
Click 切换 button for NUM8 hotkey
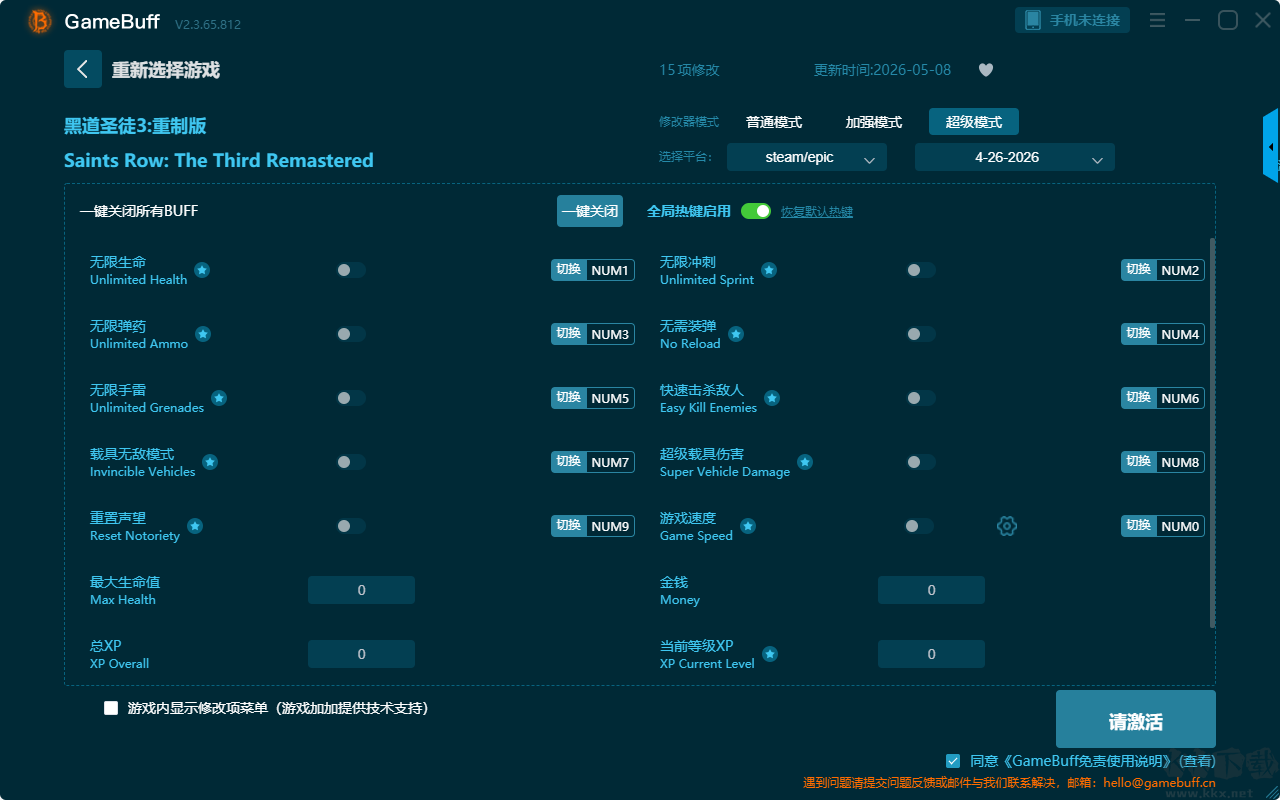[x=1138, y=462]
